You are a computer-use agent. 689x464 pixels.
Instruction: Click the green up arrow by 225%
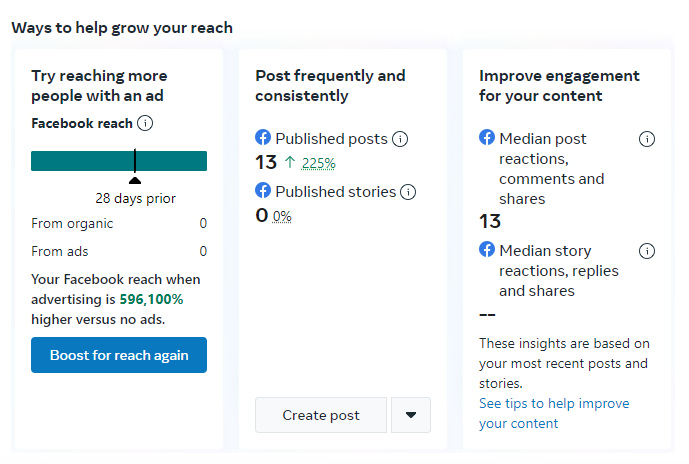pos(290,163)
